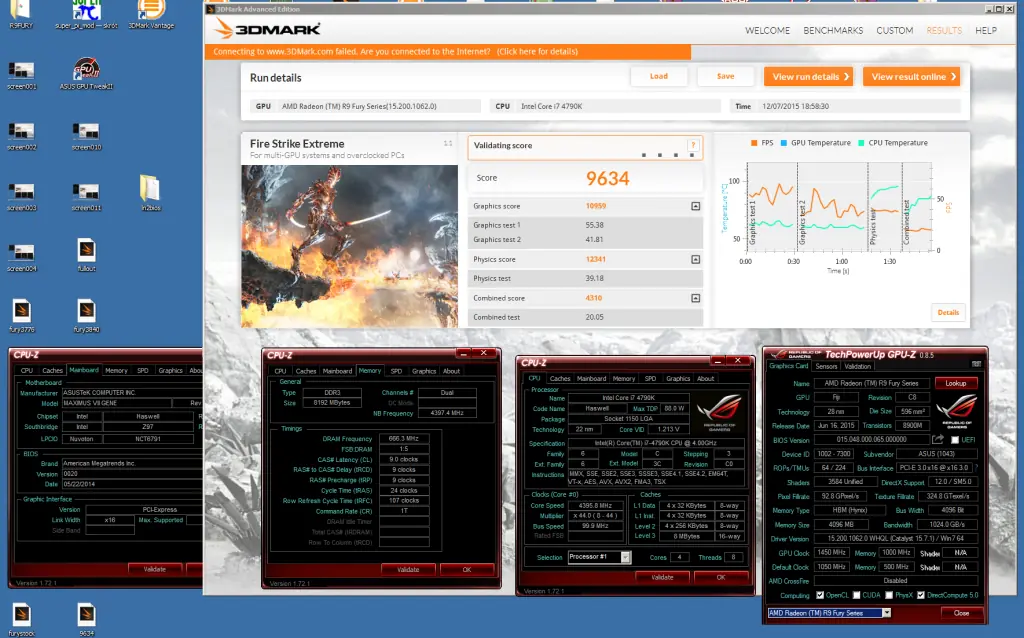1024x638 pixels.
Task: Open the screen010 image file on desktop
Action: 86,132
